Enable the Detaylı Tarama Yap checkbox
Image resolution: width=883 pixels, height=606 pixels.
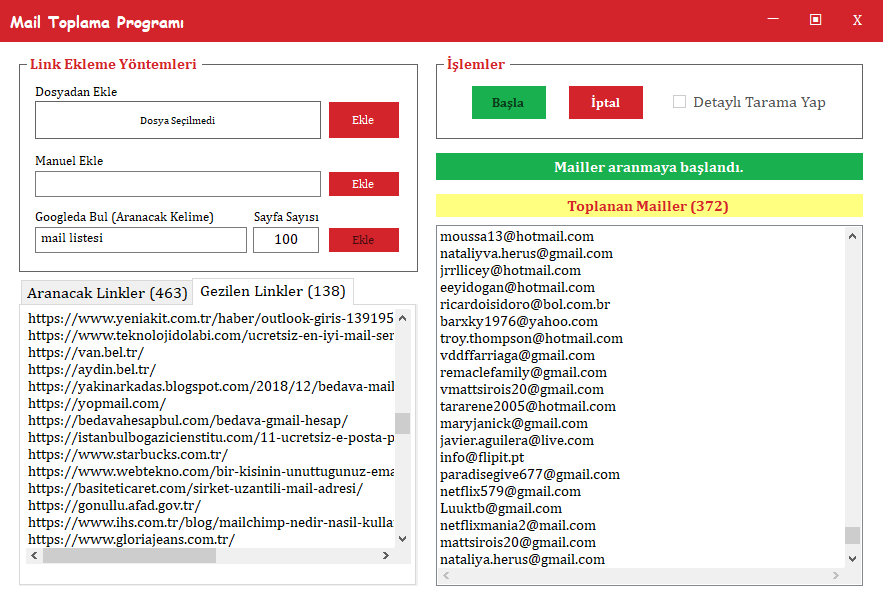tap(680, 102)
